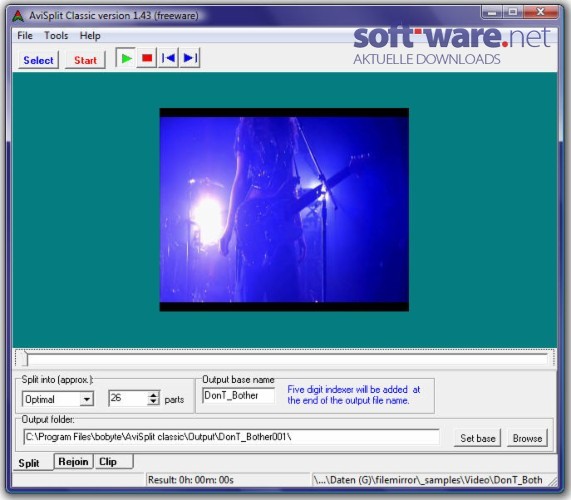
Task: Browse for an output folder
Action: pos(527,438)
